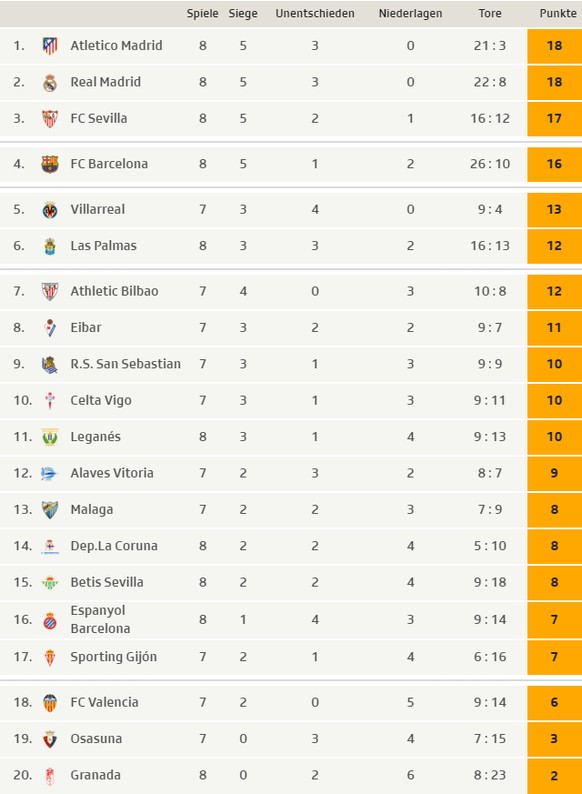Screen dimensions: 582x794
Task: Open the FC Sevilla team name
Action: [x=99, y=118]
